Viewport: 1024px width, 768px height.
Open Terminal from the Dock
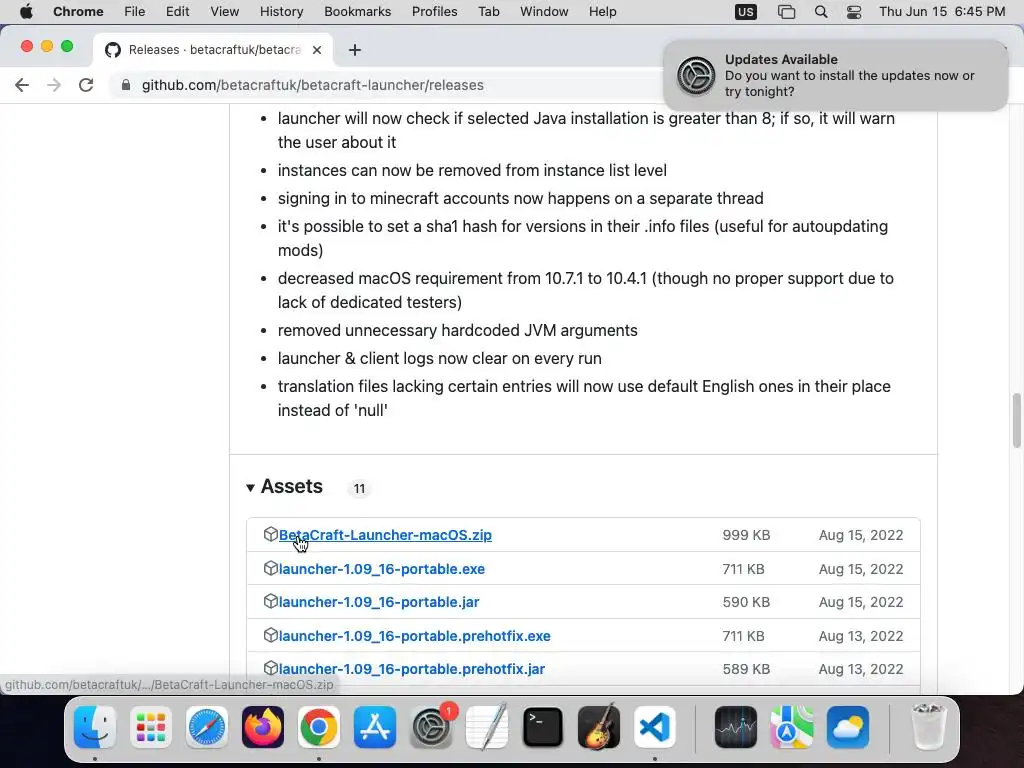[543, 727]
